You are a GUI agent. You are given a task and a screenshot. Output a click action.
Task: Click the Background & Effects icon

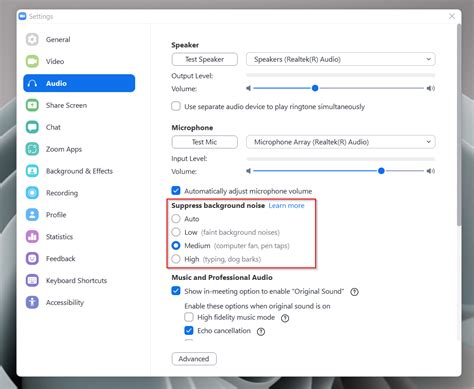(32, 171)
